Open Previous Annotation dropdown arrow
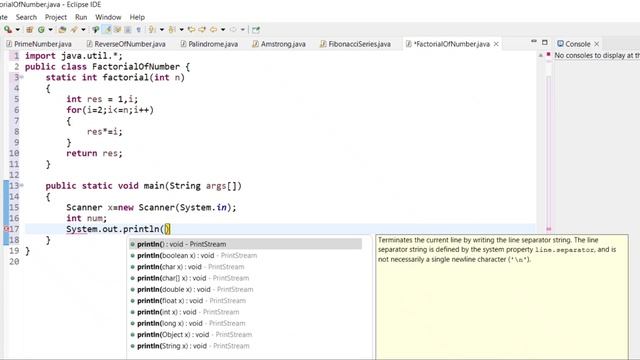This screenshot has height=360, width=640. click(182, 29)
